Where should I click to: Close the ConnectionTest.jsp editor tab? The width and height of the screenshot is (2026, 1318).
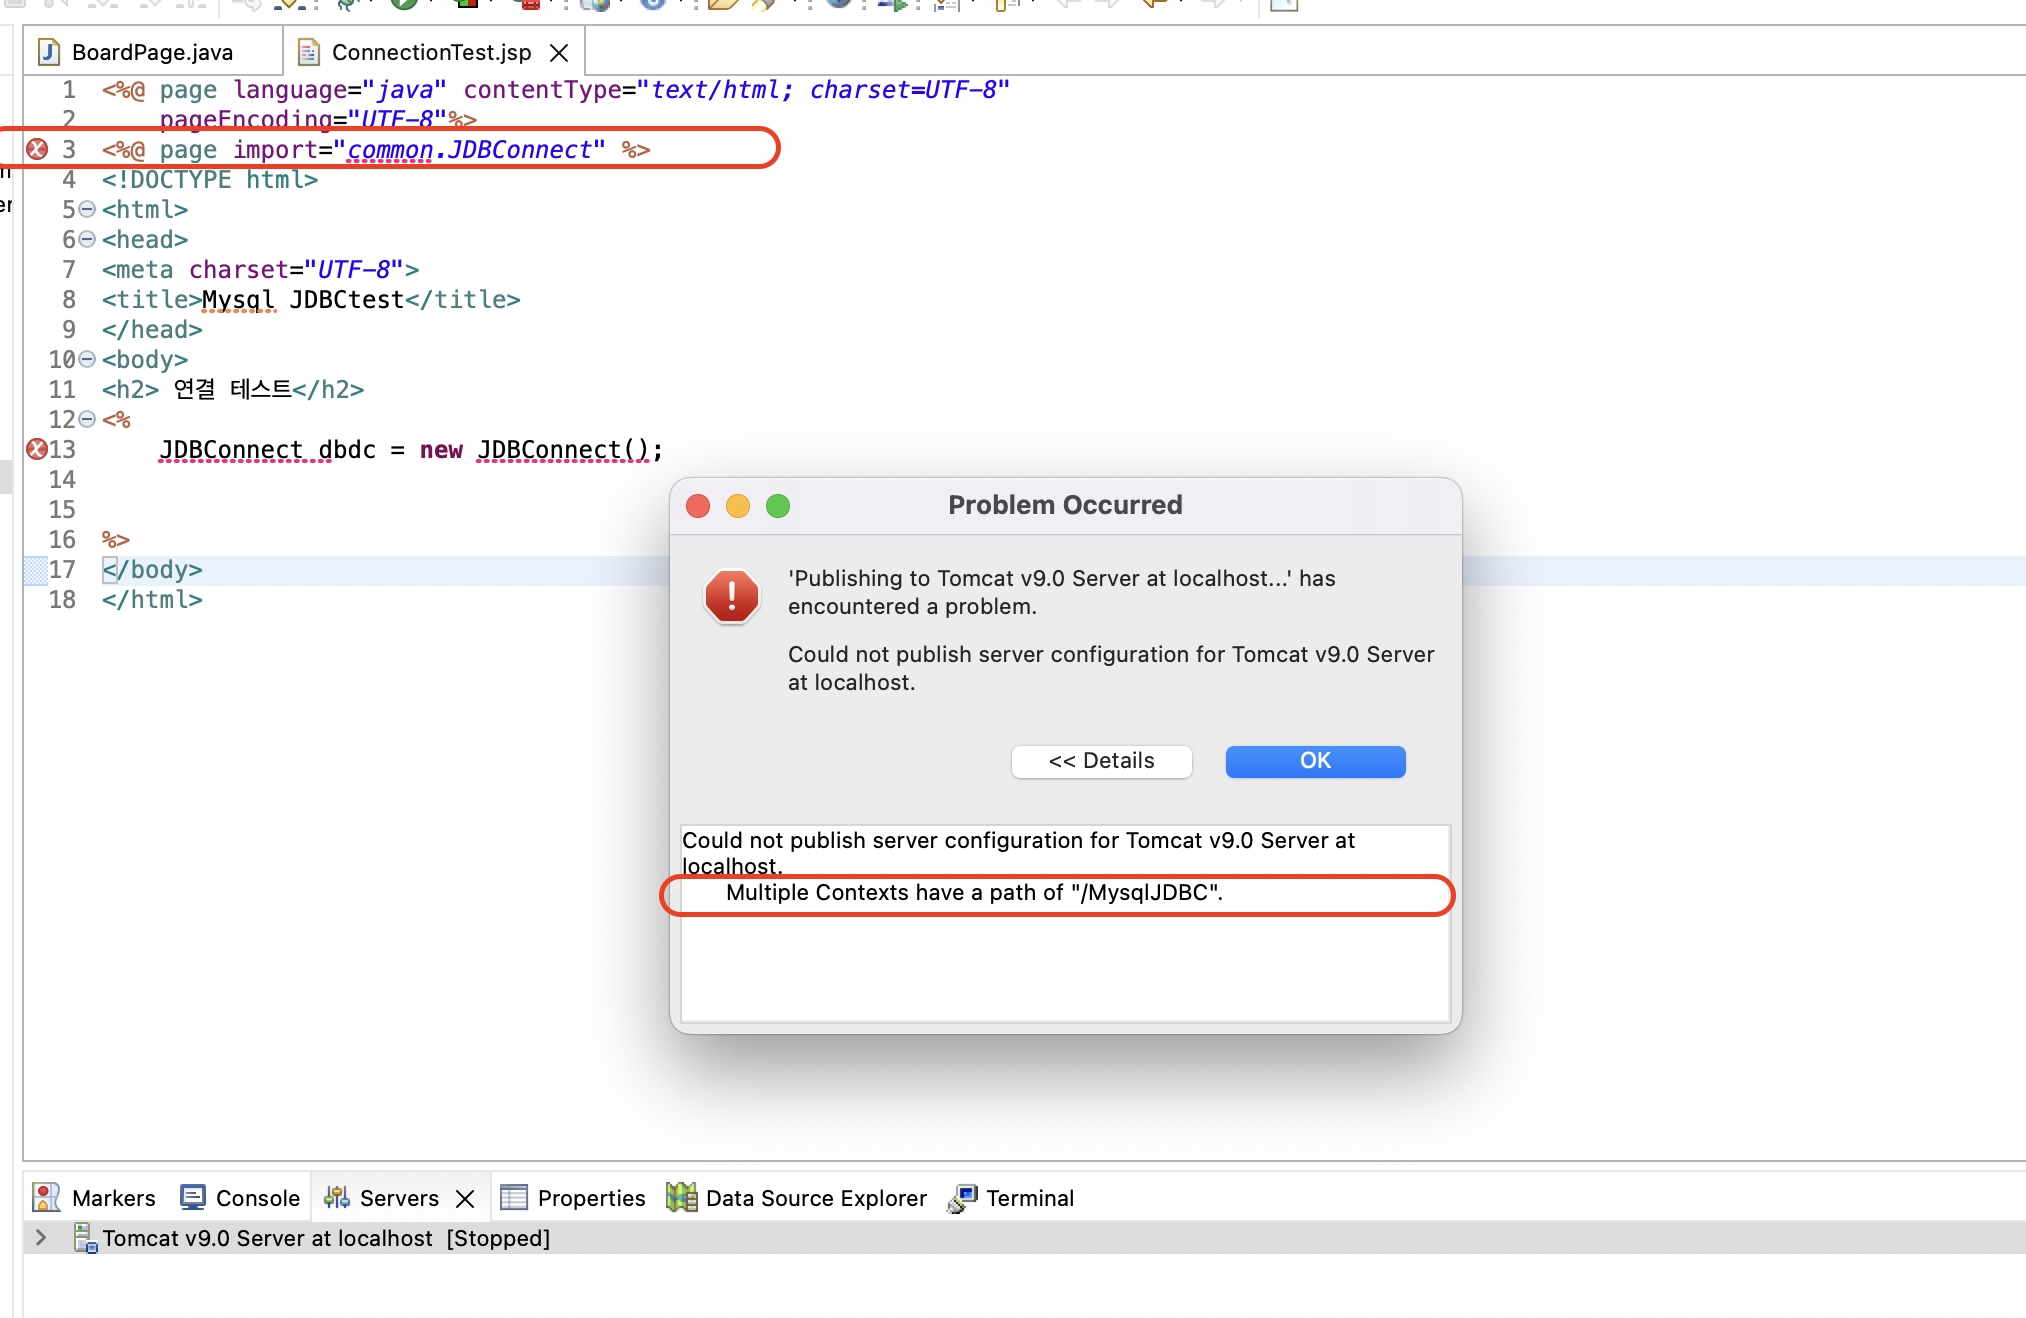click(559, 52)
